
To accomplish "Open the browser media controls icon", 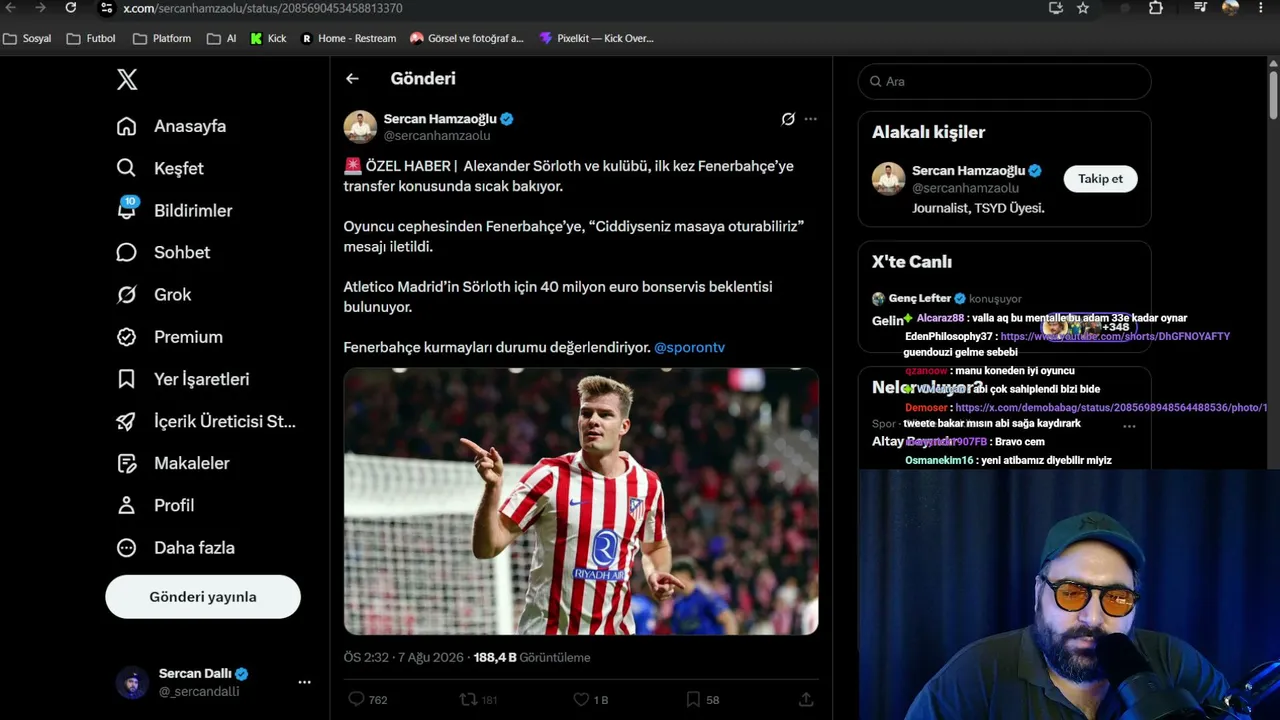I will (x=1200, y=8).
